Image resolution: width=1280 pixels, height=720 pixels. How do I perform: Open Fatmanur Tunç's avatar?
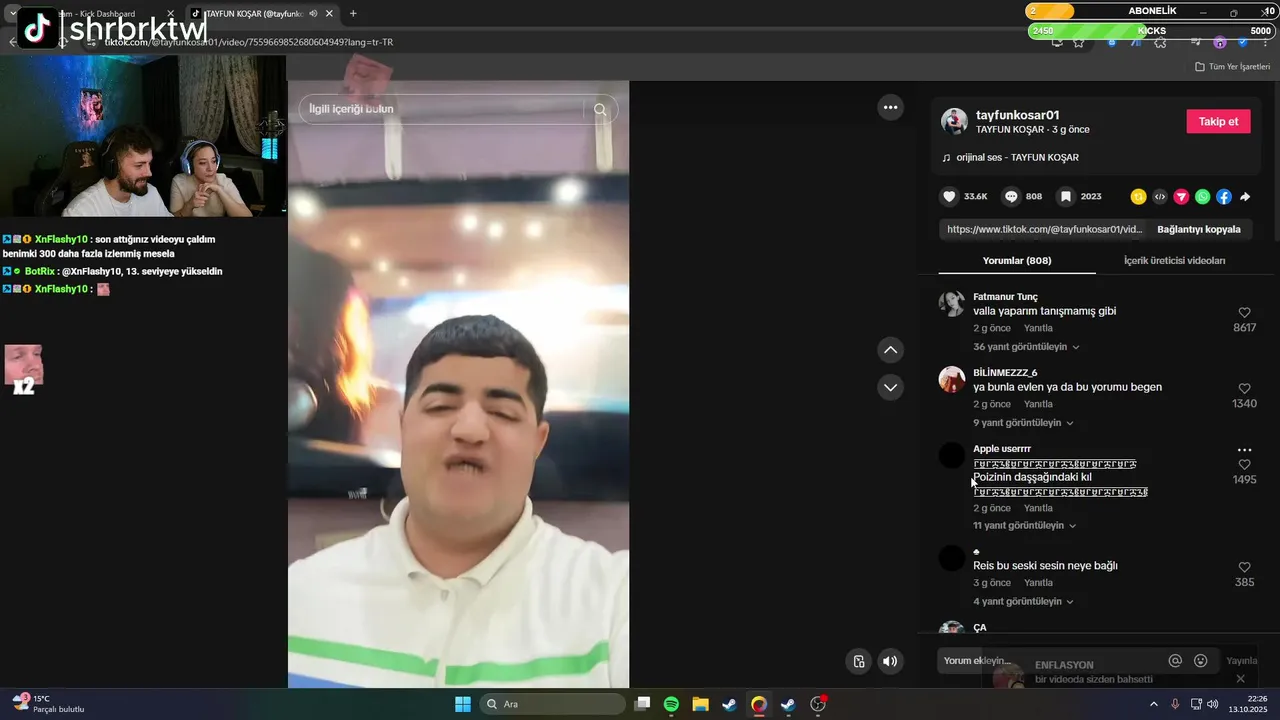tap(952, 304)
